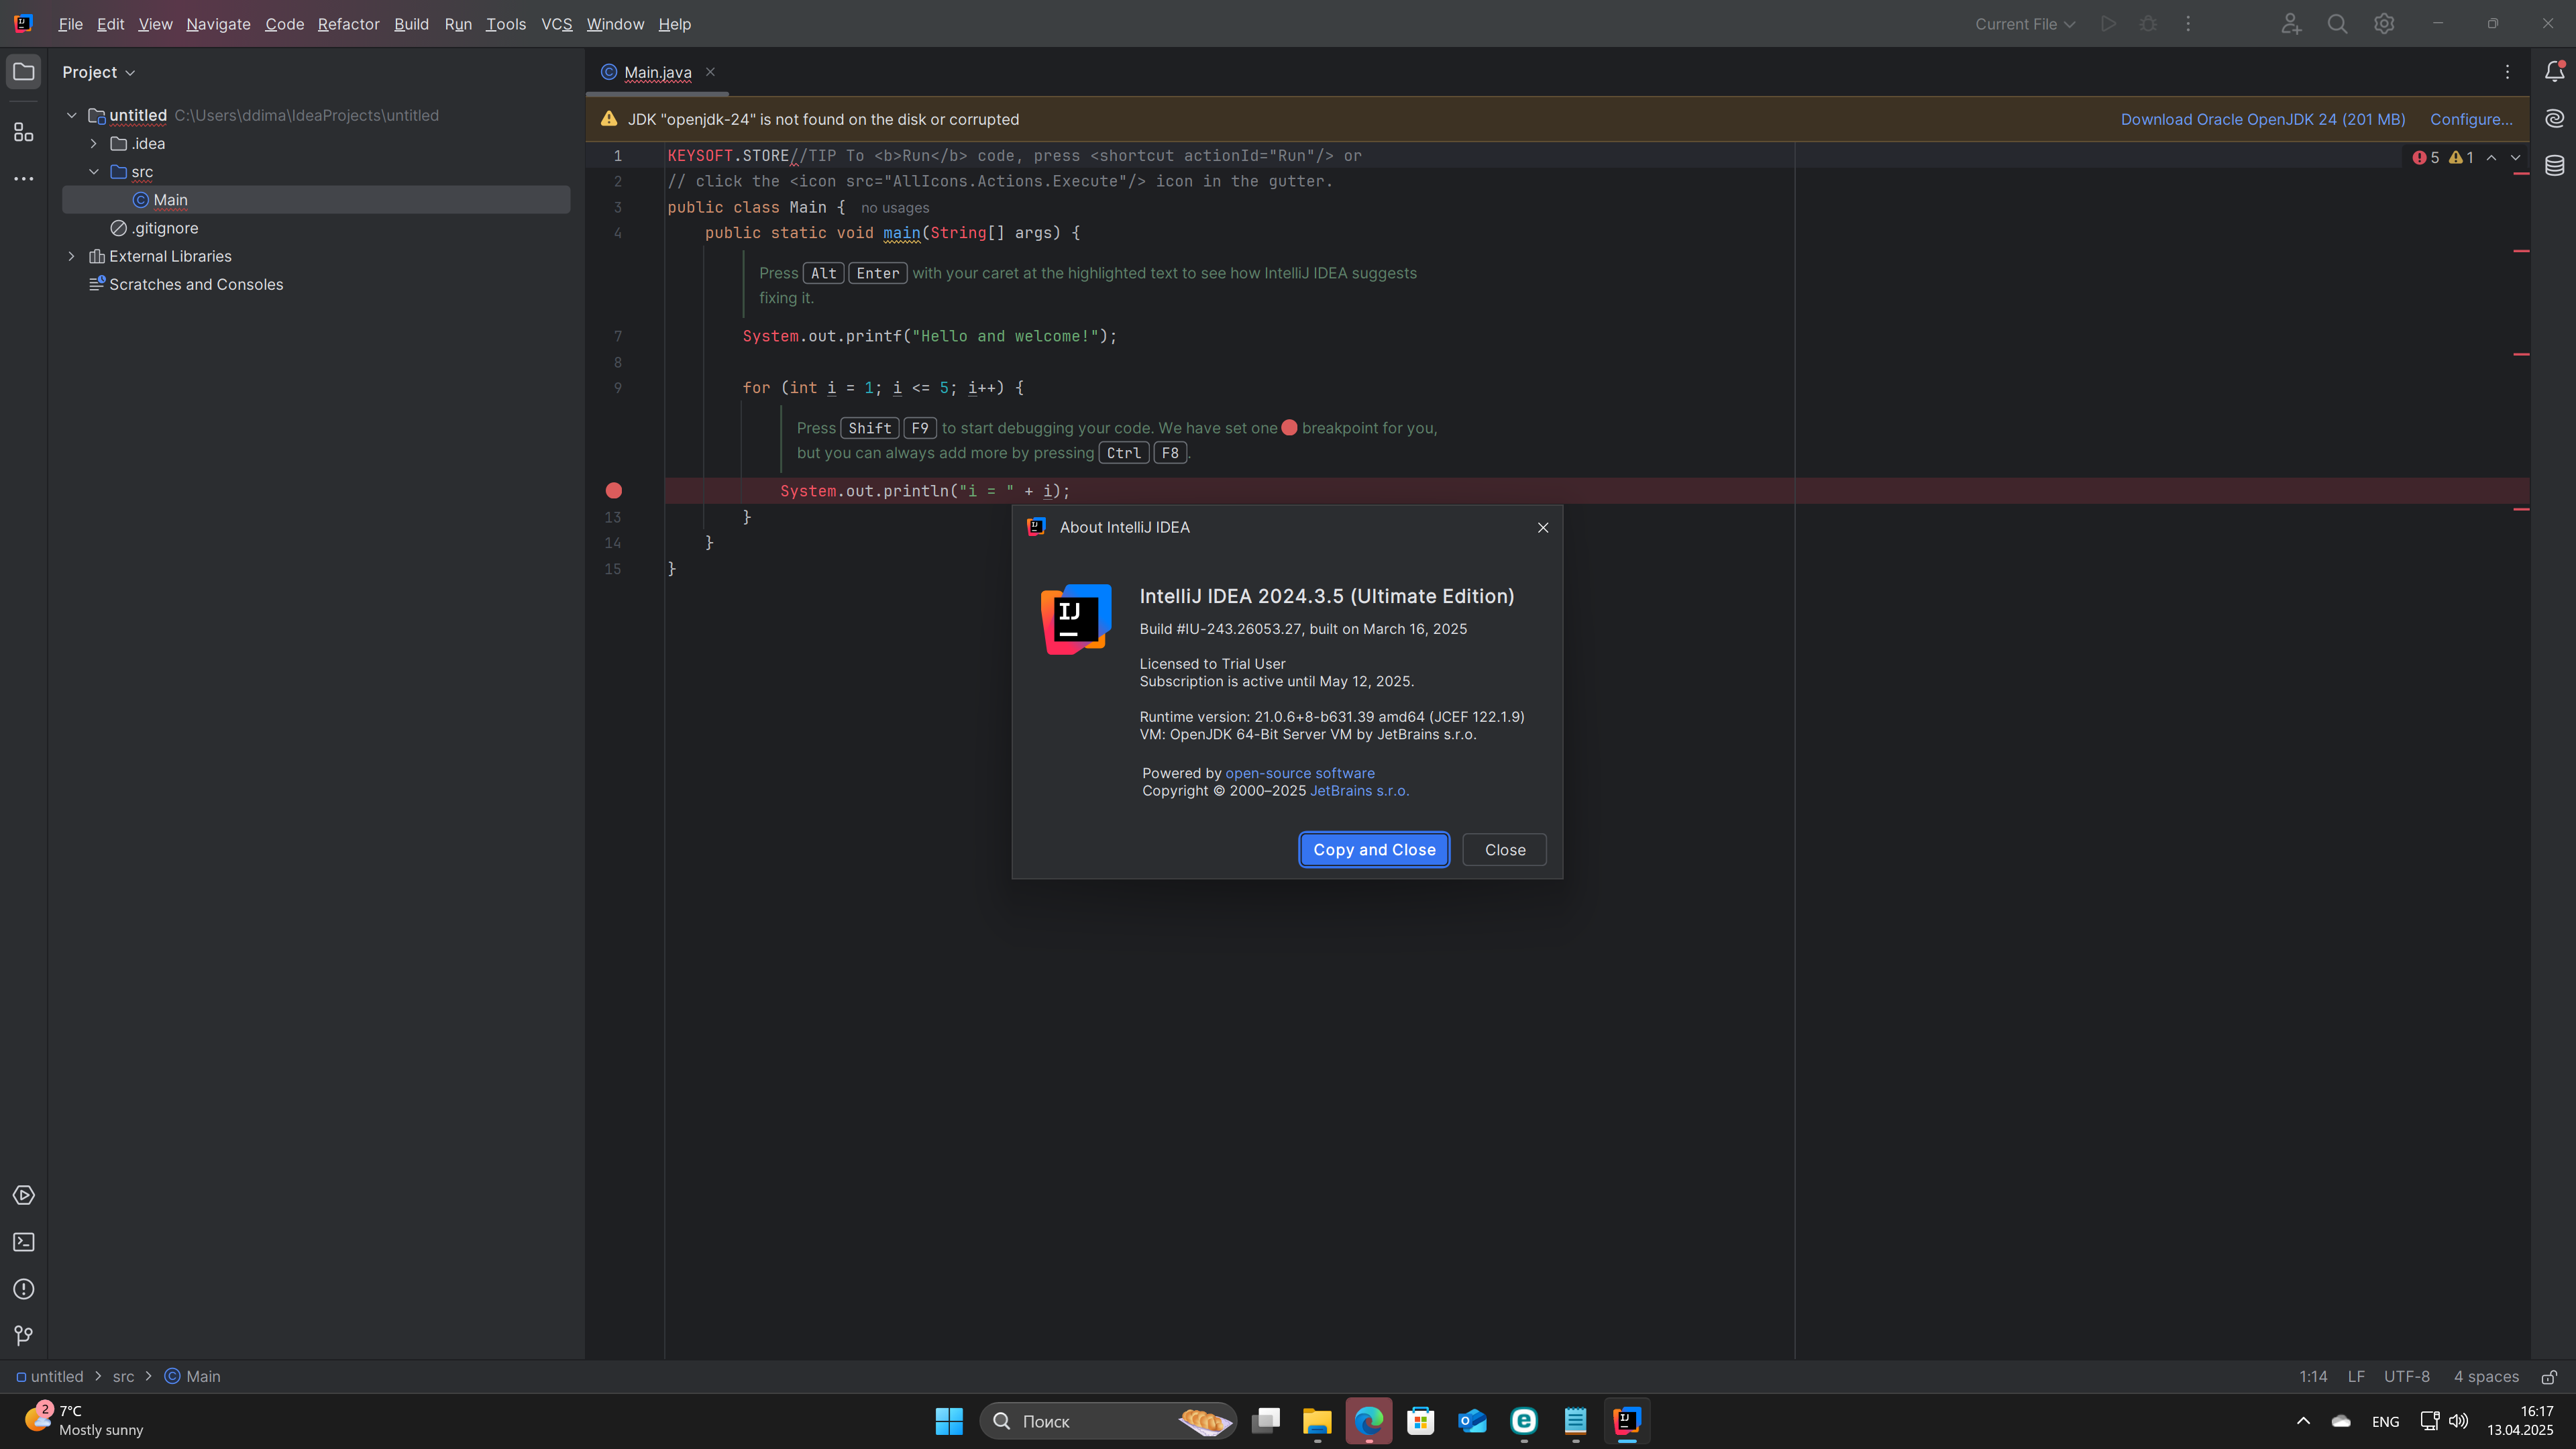Go to previous highlighted error arrow
The height and width of the screenshot is (1449, 2576).
[2491, 158]
